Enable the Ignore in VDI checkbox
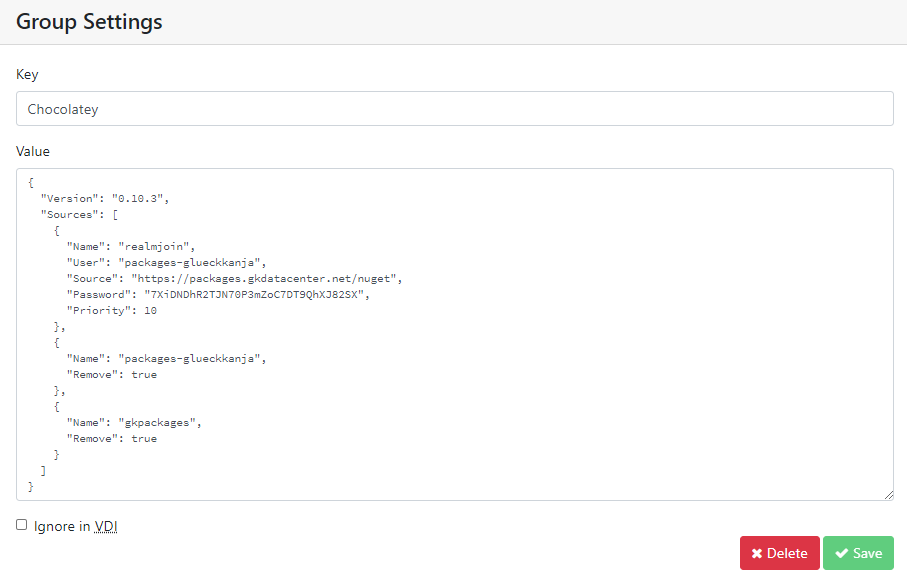 22,525
